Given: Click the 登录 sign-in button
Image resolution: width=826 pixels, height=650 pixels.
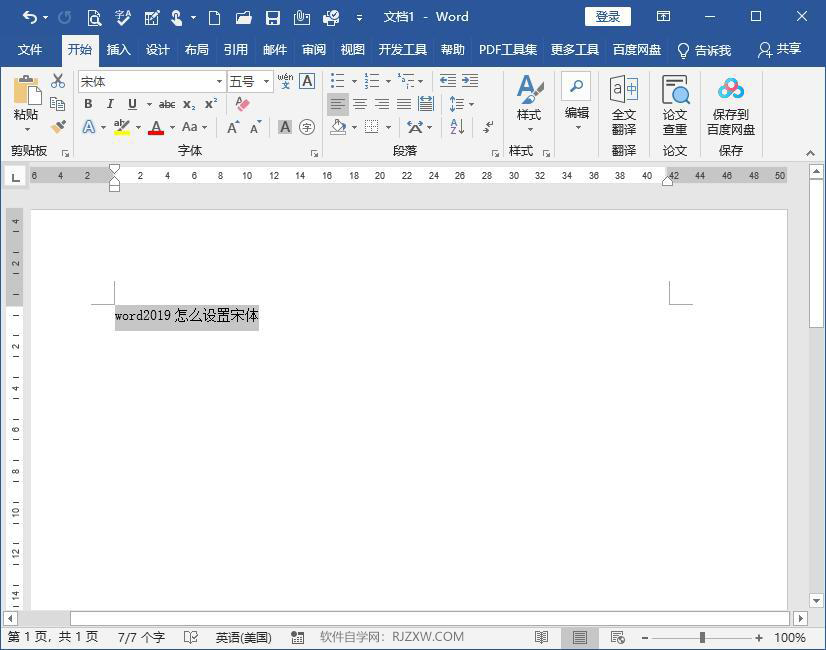Looking at the screenshot, I should 607,16.
